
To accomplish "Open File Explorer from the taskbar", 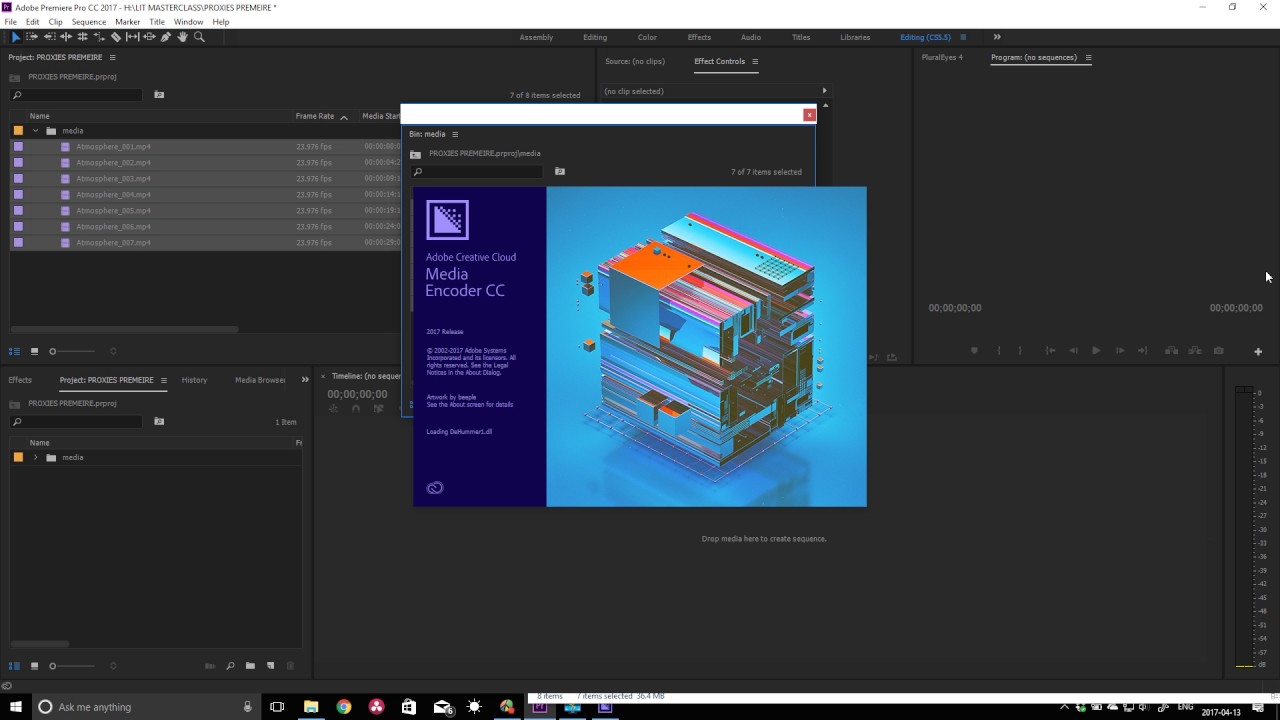I will pyautogui.click(x=311, y=707).
